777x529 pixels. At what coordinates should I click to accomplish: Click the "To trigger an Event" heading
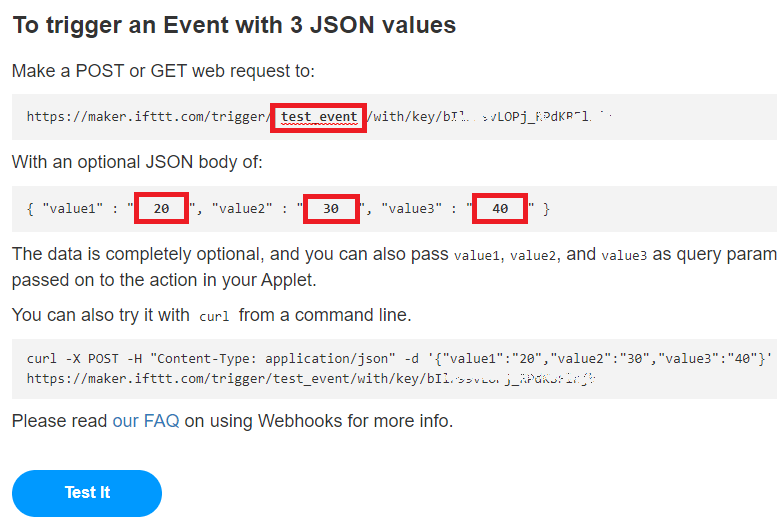coord(234,25)
